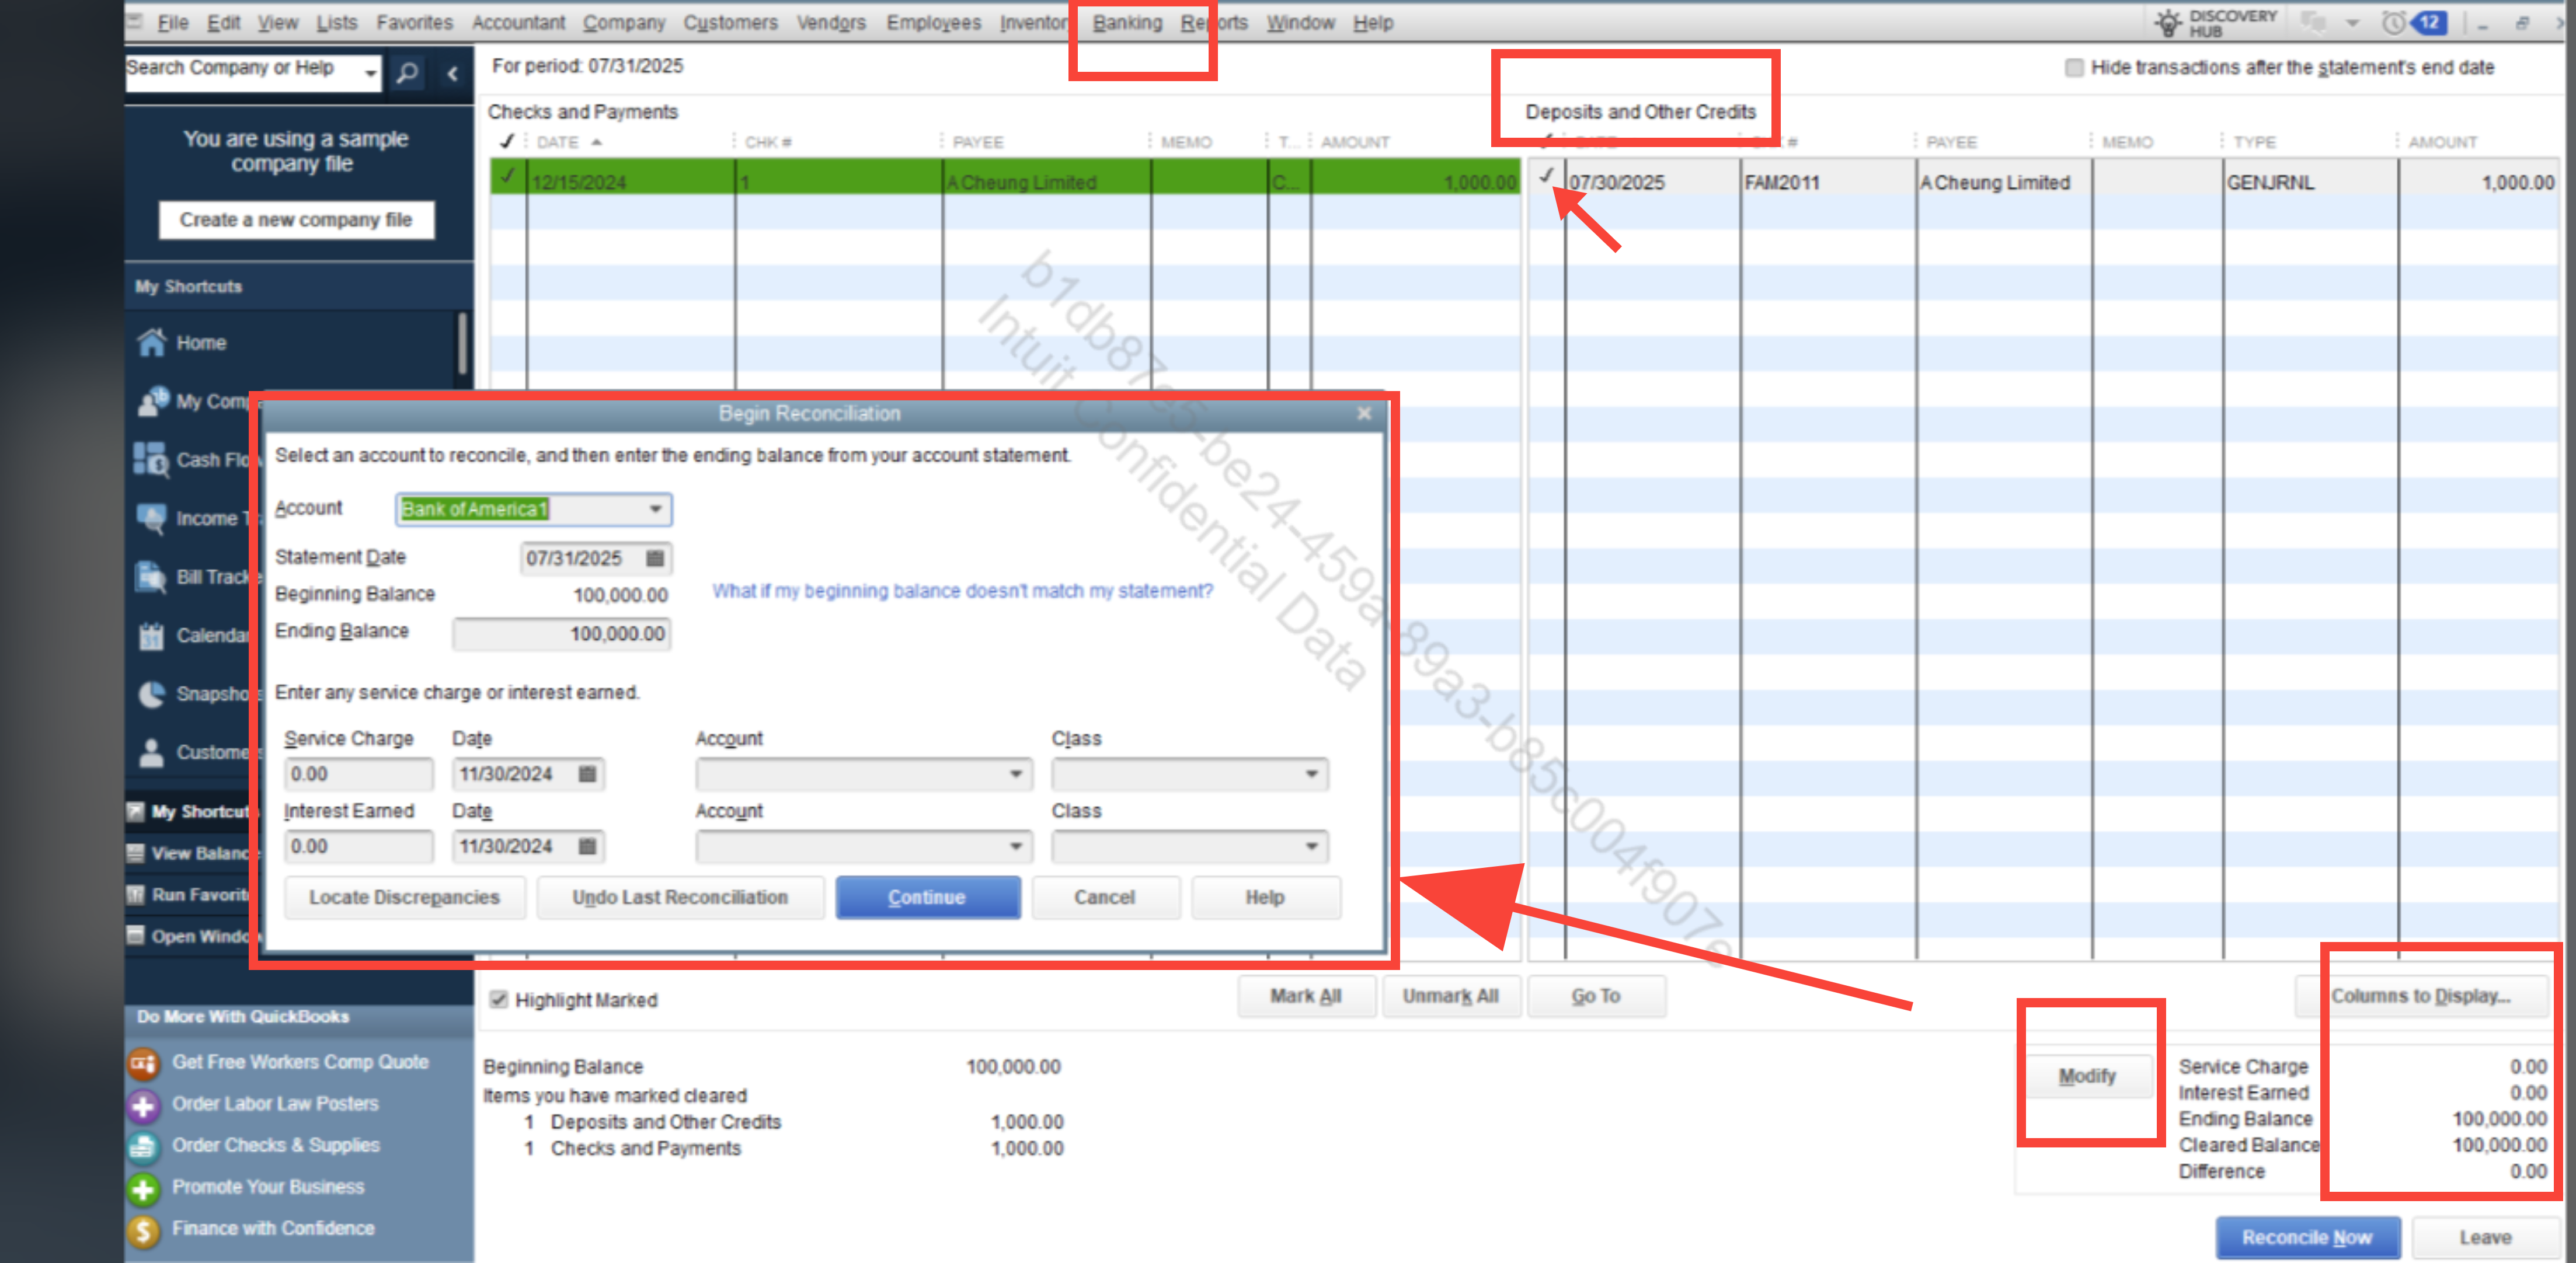This screenshot has height=1263, width=2576.
Task: Click the search magnifier icon
Action: tap(407, 72)
